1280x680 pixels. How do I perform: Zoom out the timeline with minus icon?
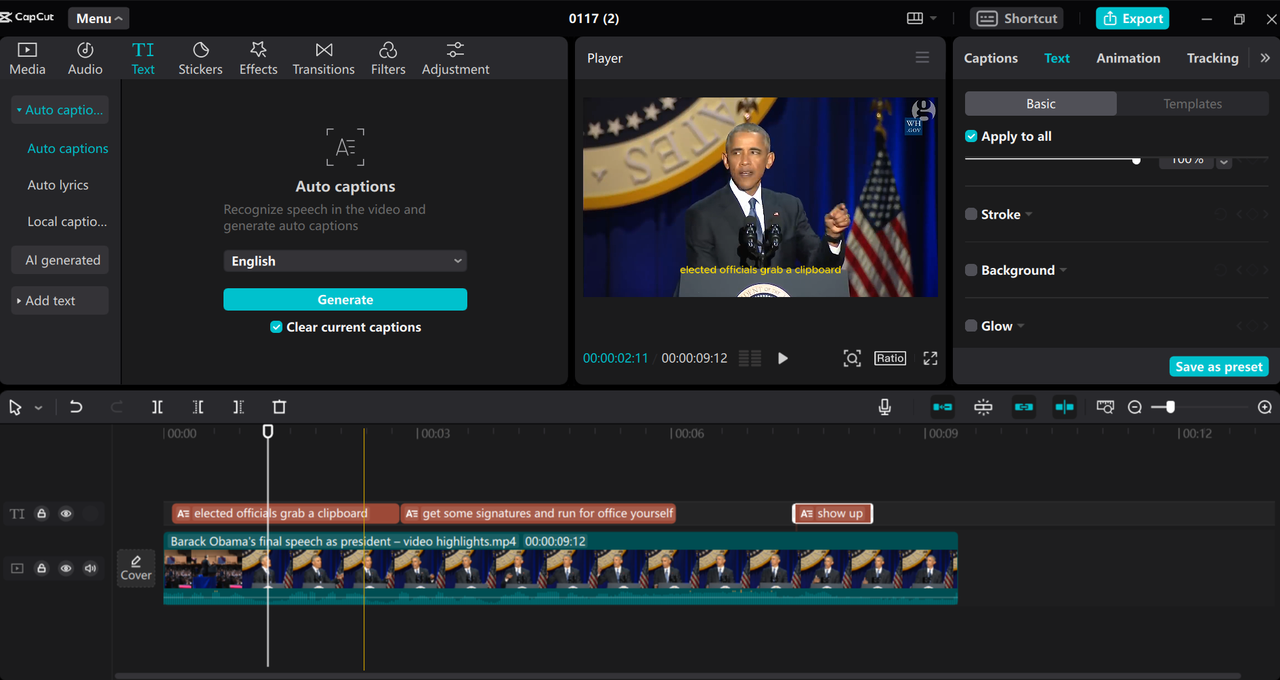[1135, 407]
